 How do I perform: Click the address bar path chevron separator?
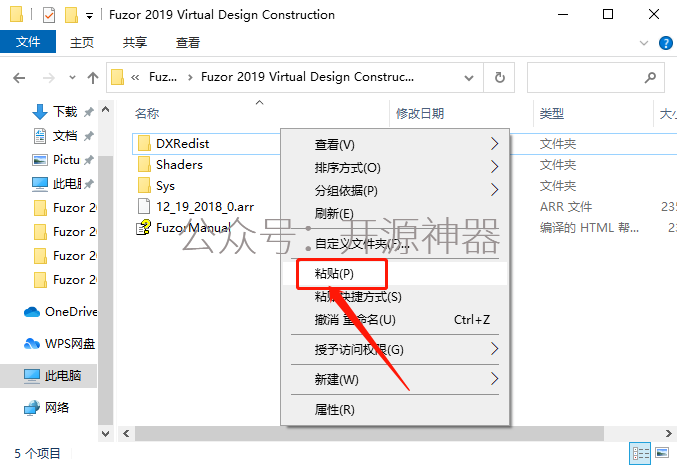(190, 78)
